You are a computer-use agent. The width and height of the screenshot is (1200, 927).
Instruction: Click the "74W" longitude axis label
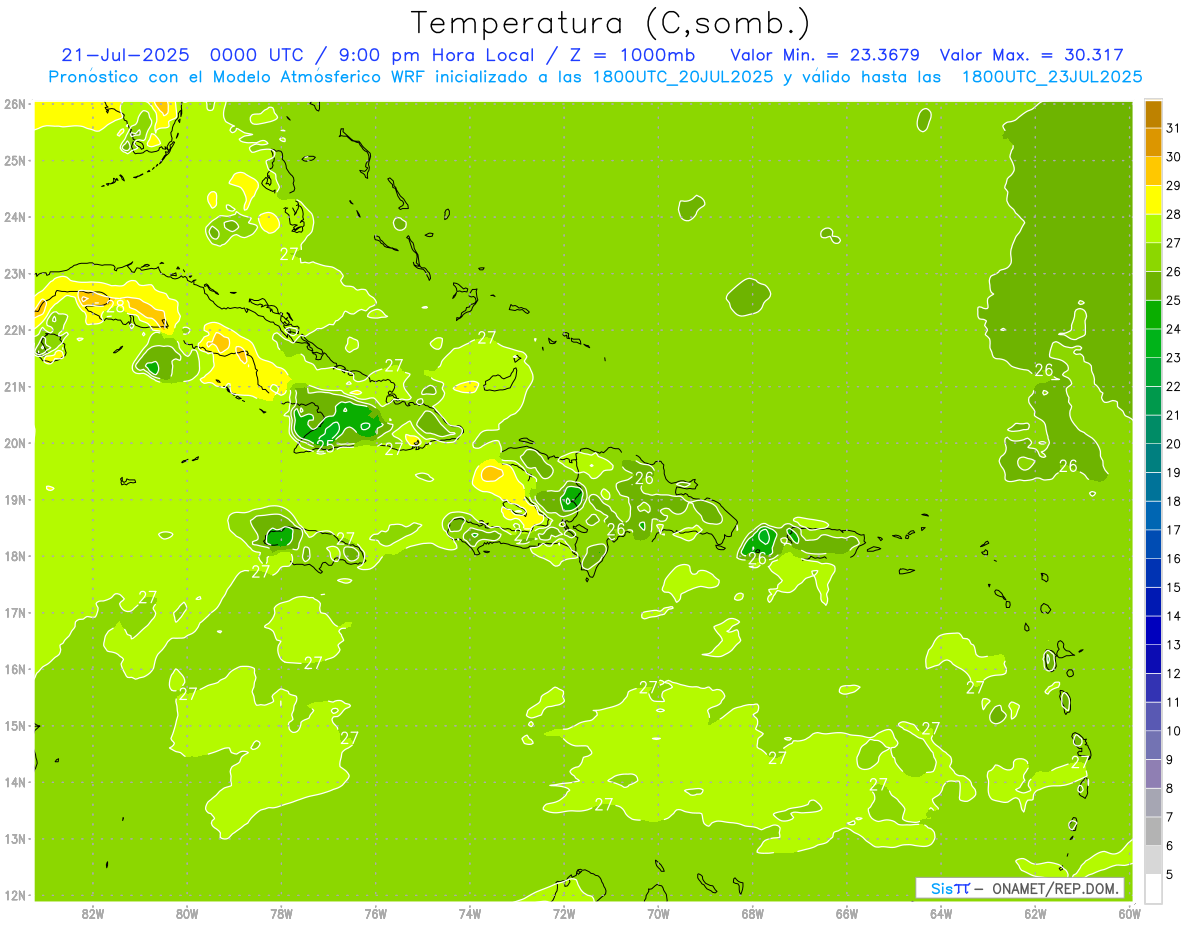click(x=470, y=913)
